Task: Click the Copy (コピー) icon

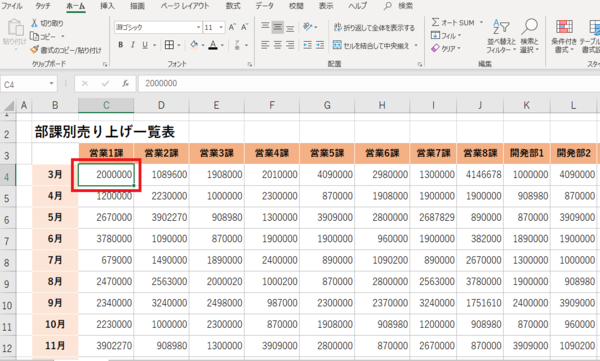Action: [x=34, y=36]
